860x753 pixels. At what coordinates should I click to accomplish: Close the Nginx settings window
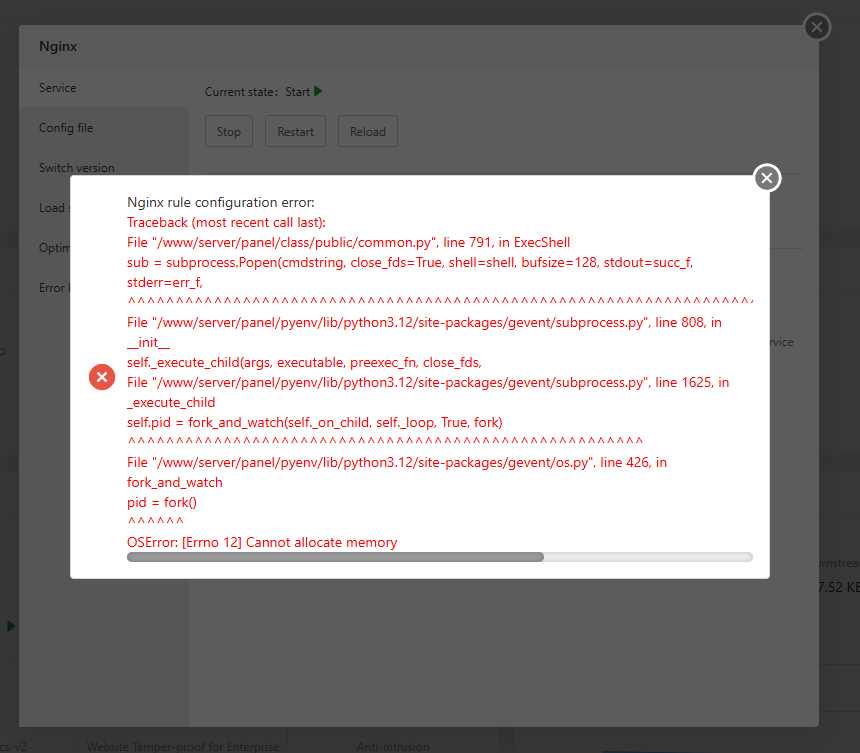(817, 27)
